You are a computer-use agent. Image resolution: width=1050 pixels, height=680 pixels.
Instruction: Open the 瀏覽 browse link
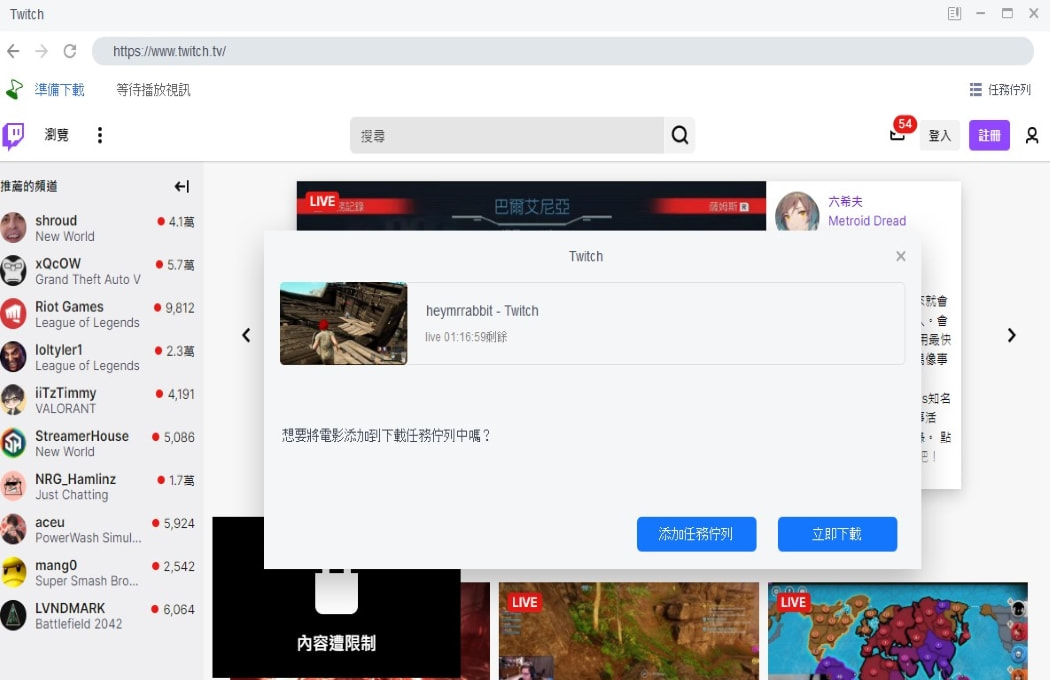click(x=56, y=135)
